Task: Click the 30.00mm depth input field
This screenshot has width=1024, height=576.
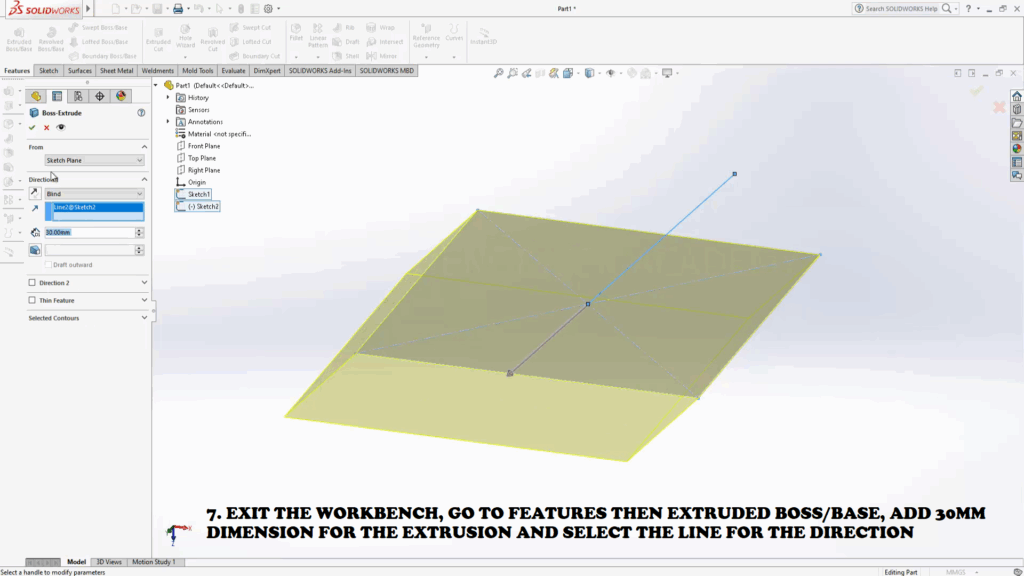Action: [88, 232]
